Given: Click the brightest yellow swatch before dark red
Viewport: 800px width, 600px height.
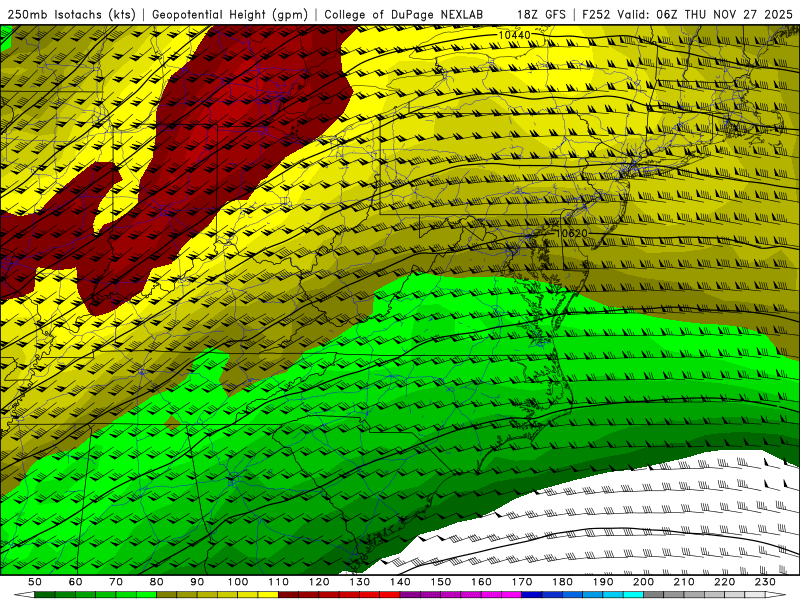Looking at the screenshot, I should click(x=268, y=595).
